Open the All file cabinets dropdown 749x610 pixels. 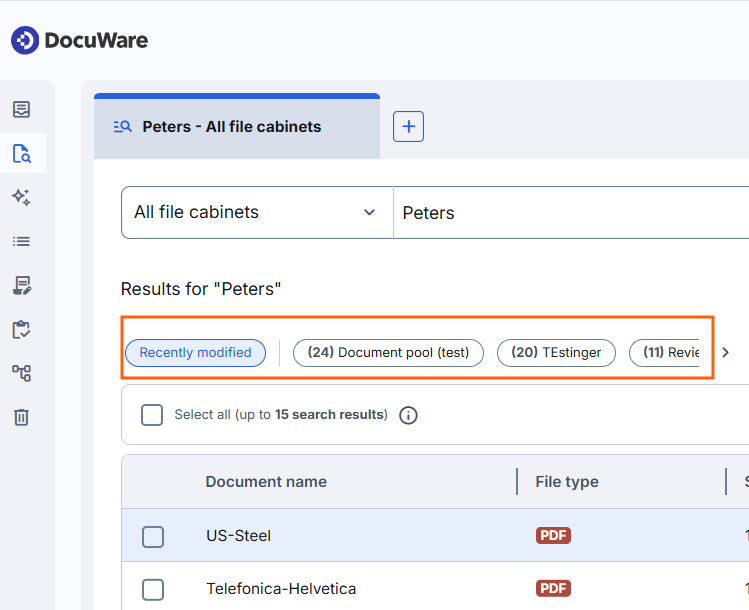(257, 213)
